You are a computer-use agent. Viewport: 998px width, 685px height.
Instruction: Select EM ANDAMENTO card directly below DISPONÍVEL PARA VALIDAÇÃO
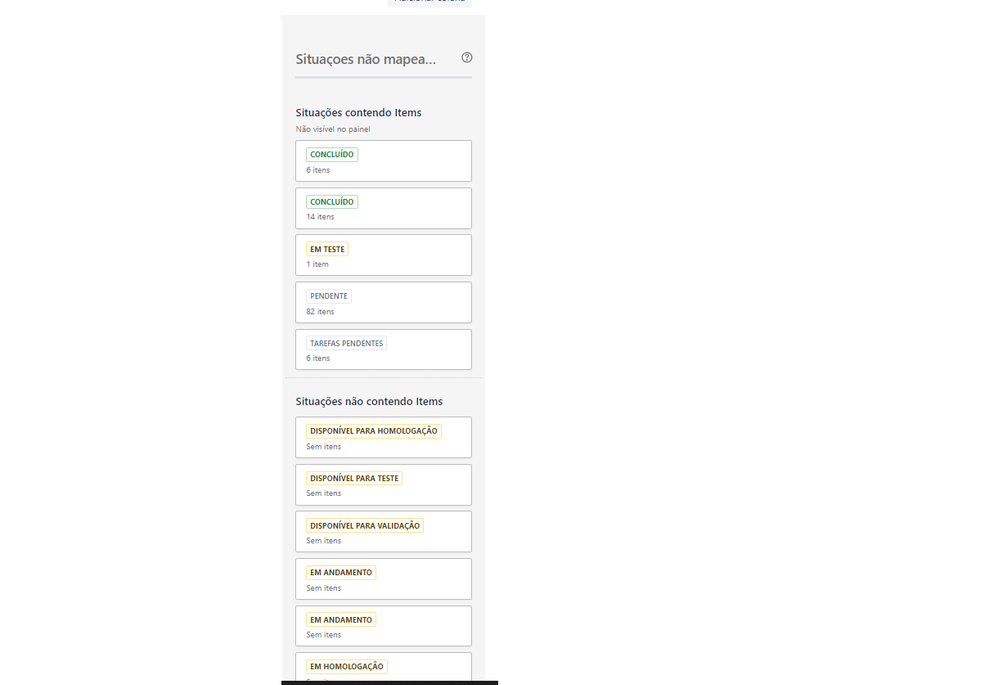click(x=383, y=579)
